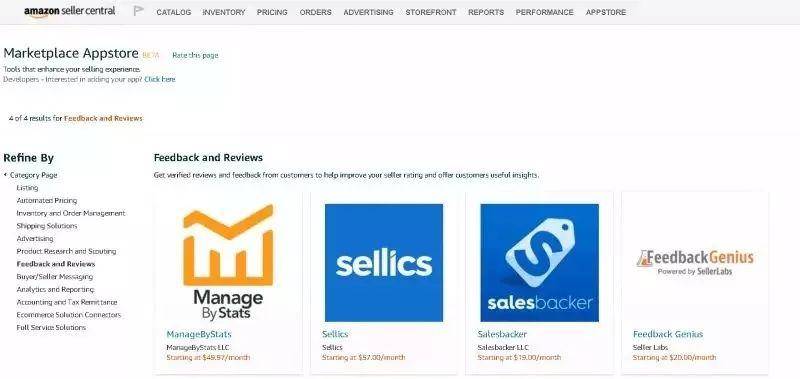Select Shipping Solutions category

click(46, 226)
